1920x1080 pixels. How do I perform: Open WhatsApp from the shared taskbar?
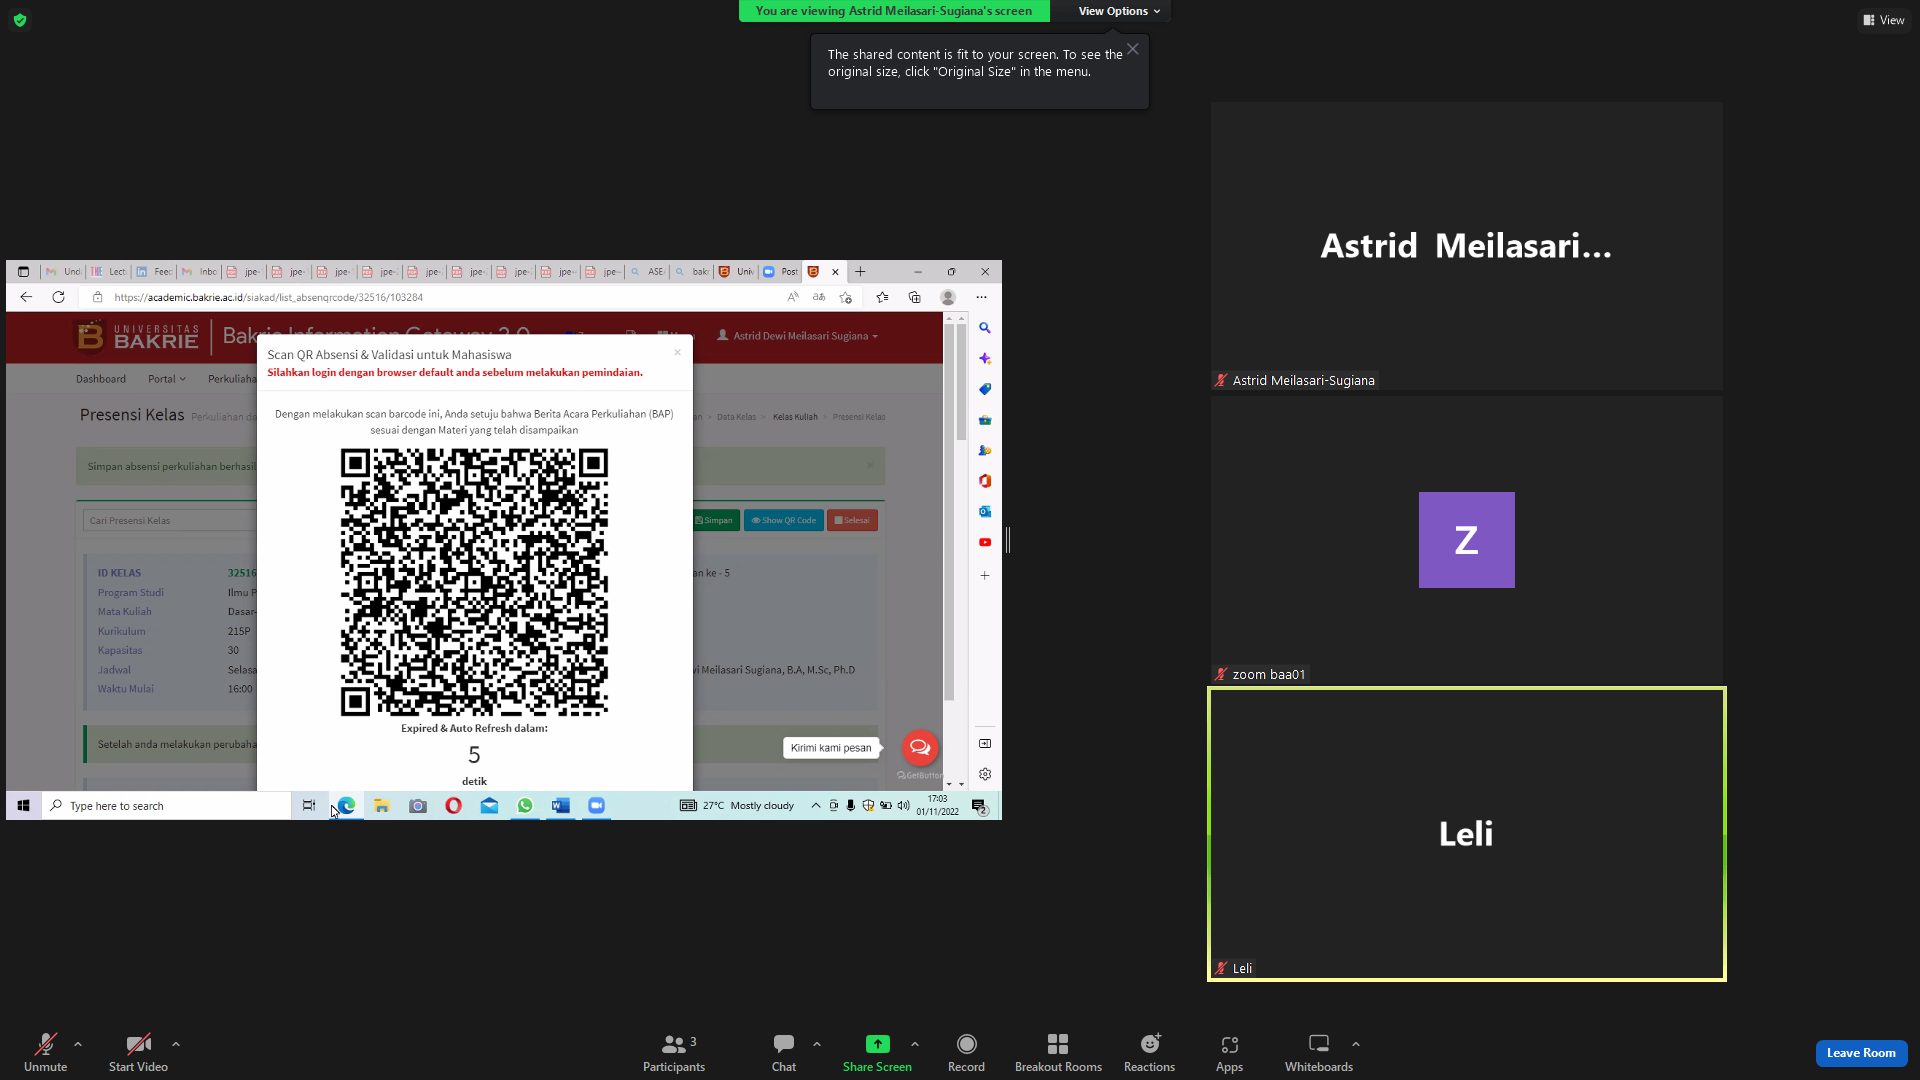point(525,806)
